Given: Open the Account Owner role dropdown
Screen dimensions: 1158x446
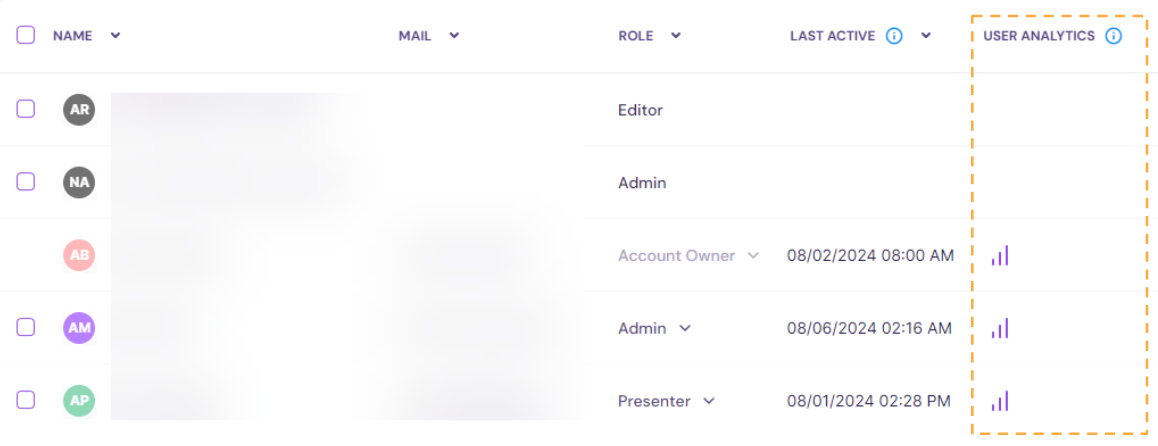Looking at the screenshot, I should click(753, 256).
